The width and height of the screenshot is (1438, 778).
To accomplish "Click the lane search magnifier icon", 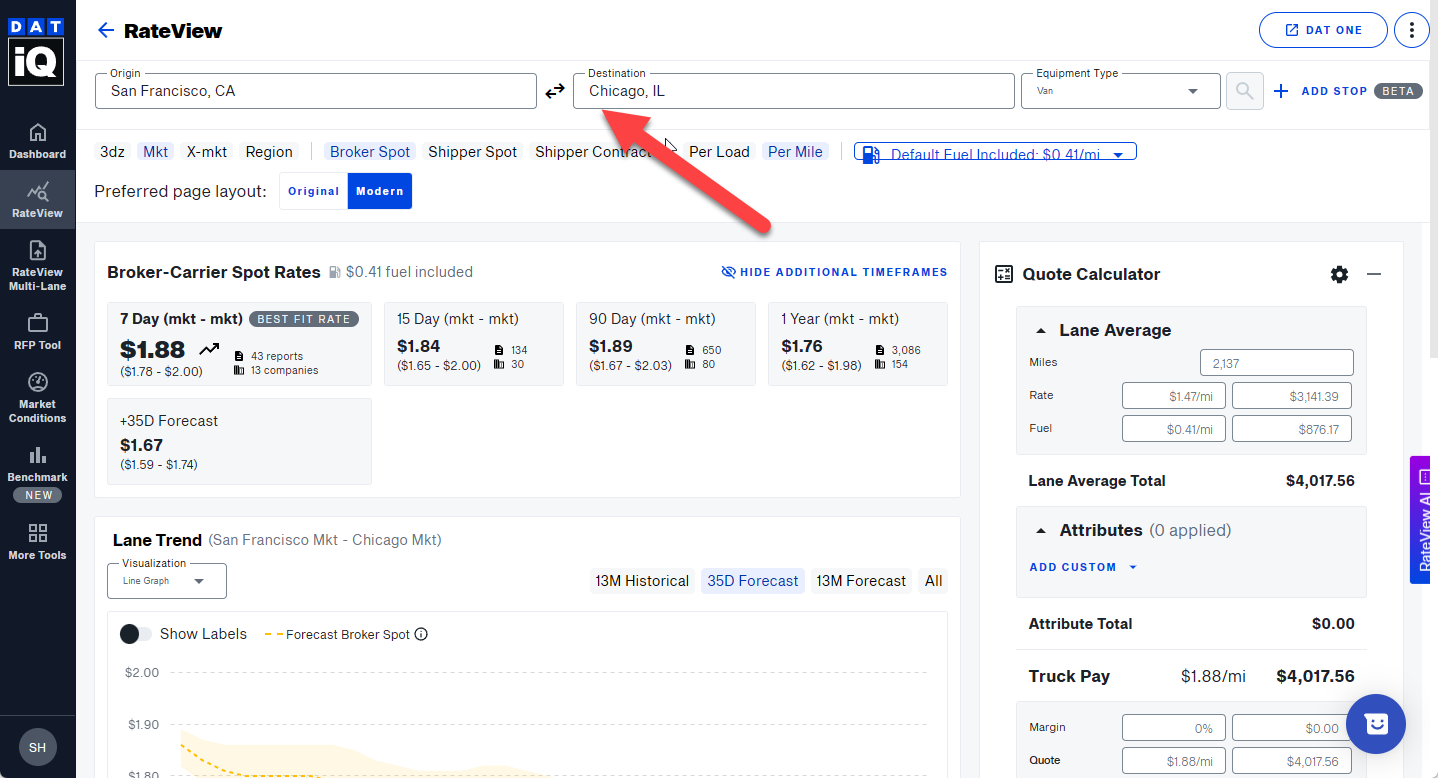I will coord(1244,91).
